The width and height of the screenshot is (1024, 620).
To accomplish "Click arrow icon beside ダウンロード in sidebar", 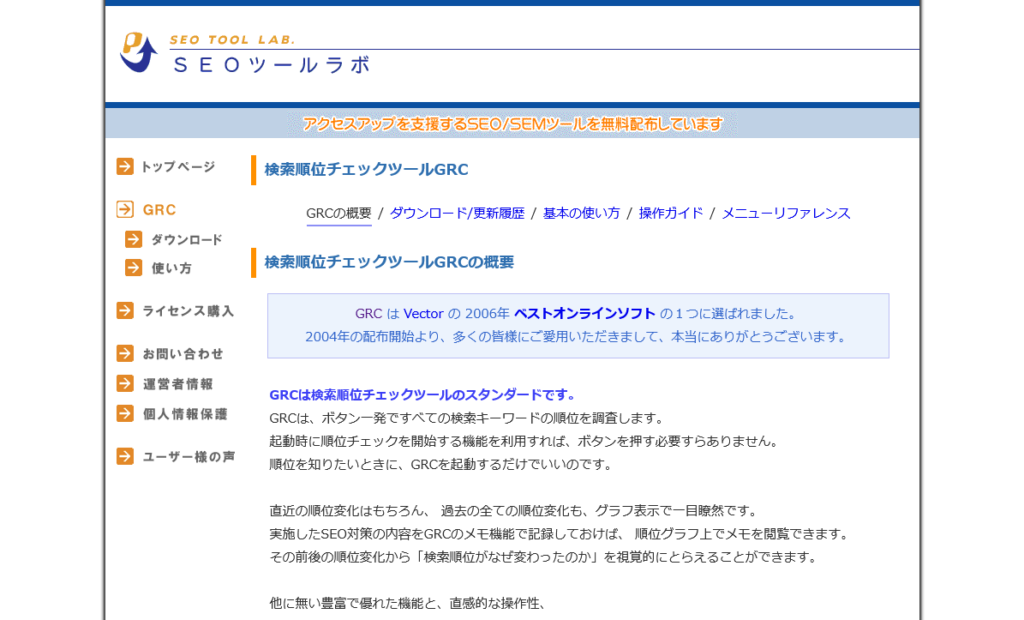I will 133,239.
